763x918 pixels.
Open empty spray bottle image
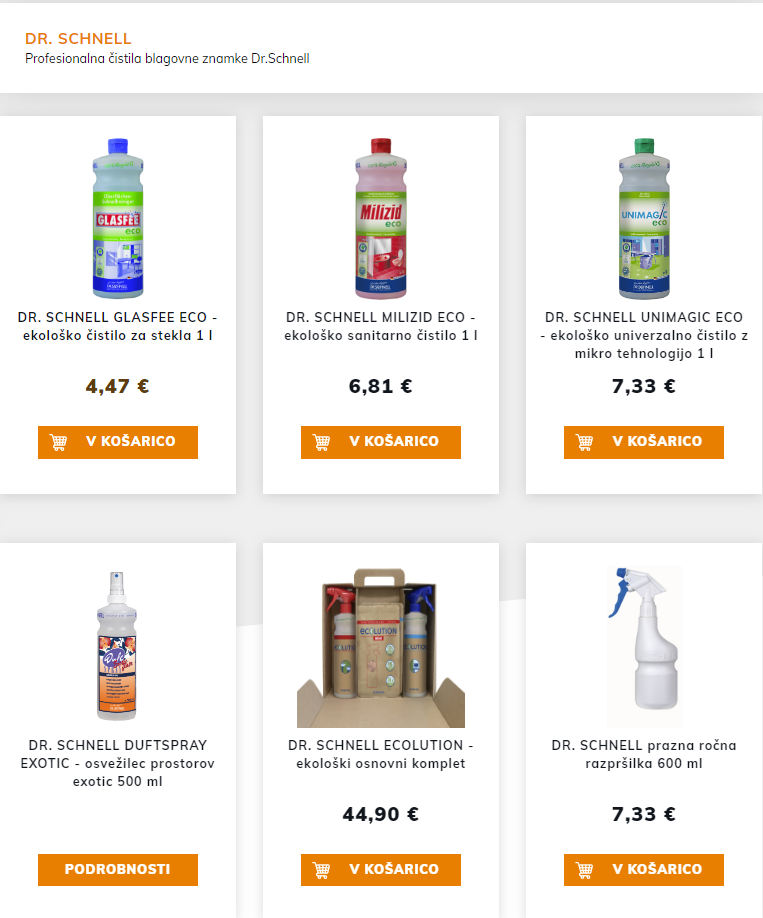point(643,645)
